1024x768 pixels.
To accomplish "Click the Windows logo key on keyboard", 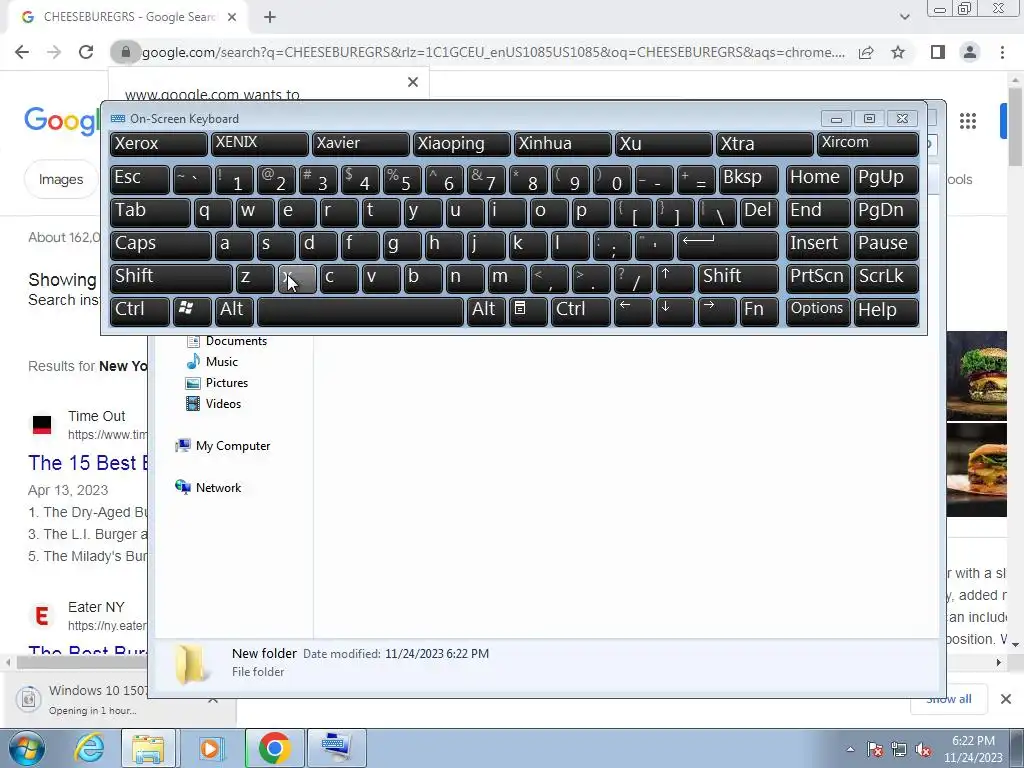I will click(192, 311).
